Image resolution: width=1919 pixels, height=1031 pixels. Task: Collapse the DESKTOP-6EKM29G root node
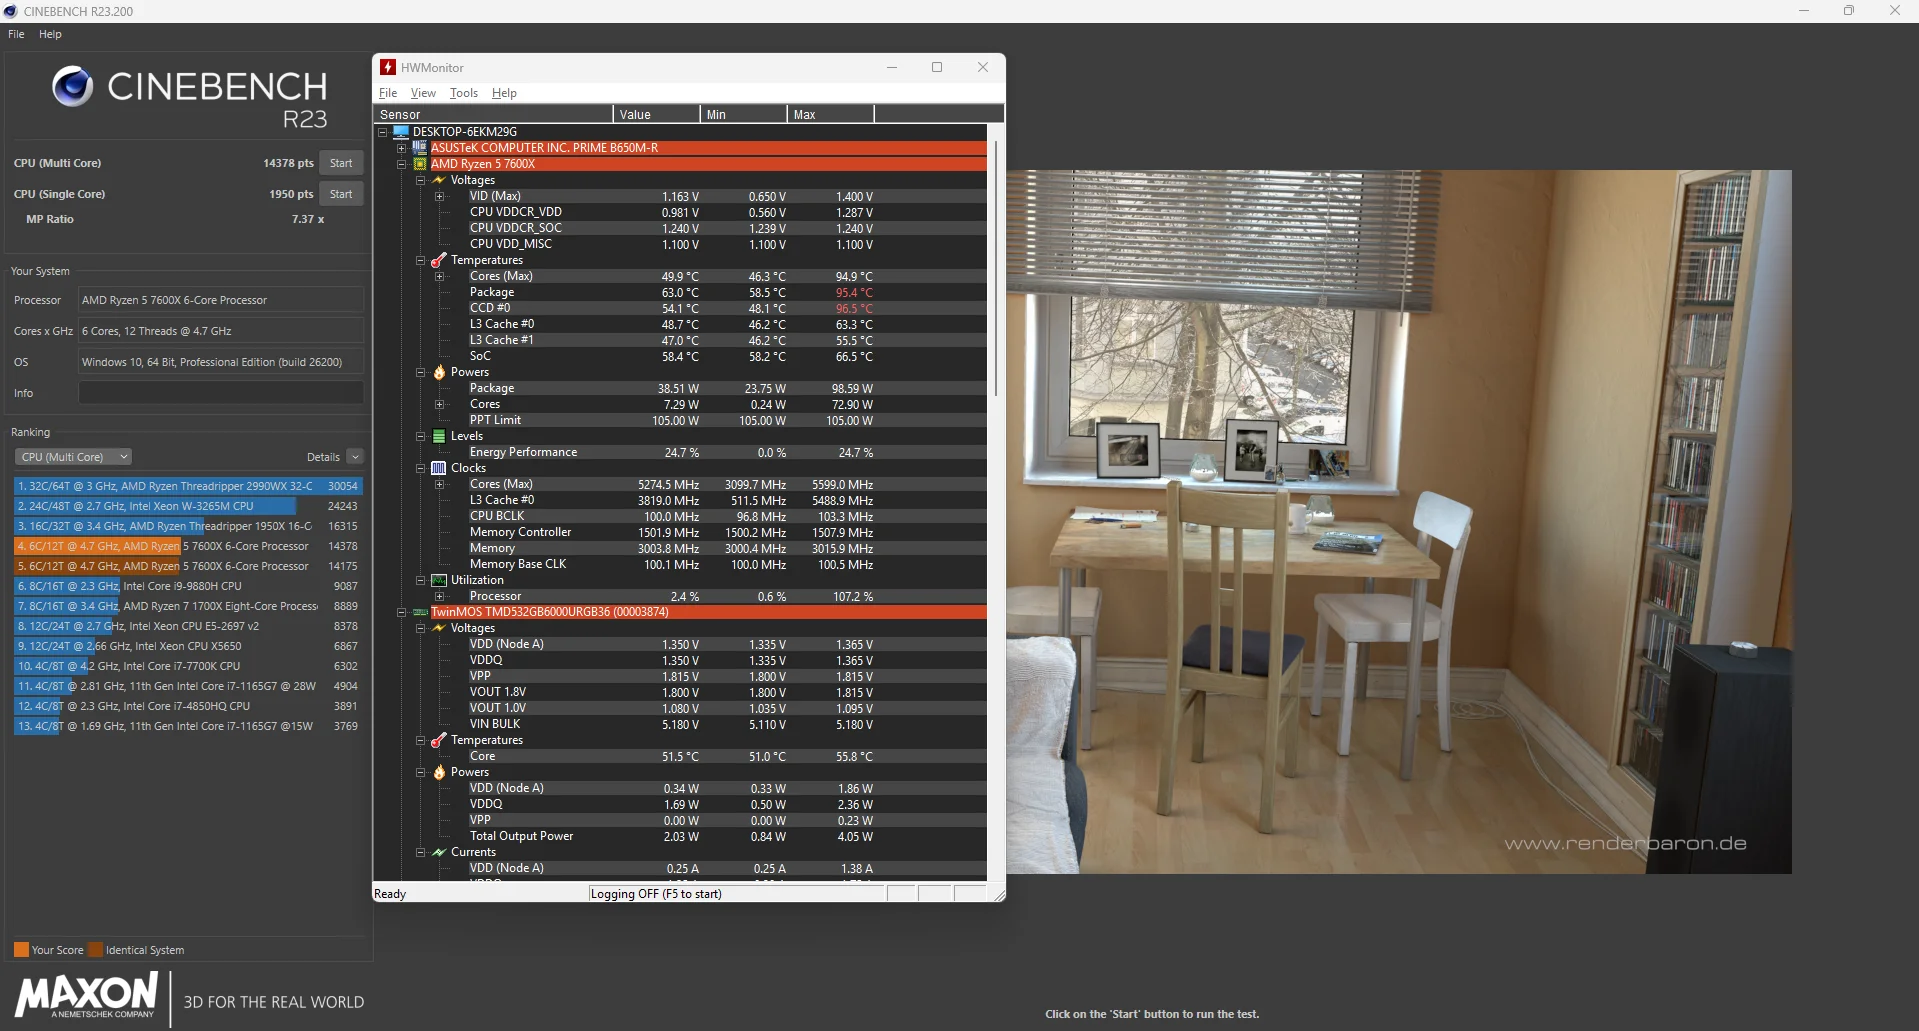click(x=383, y=132)
